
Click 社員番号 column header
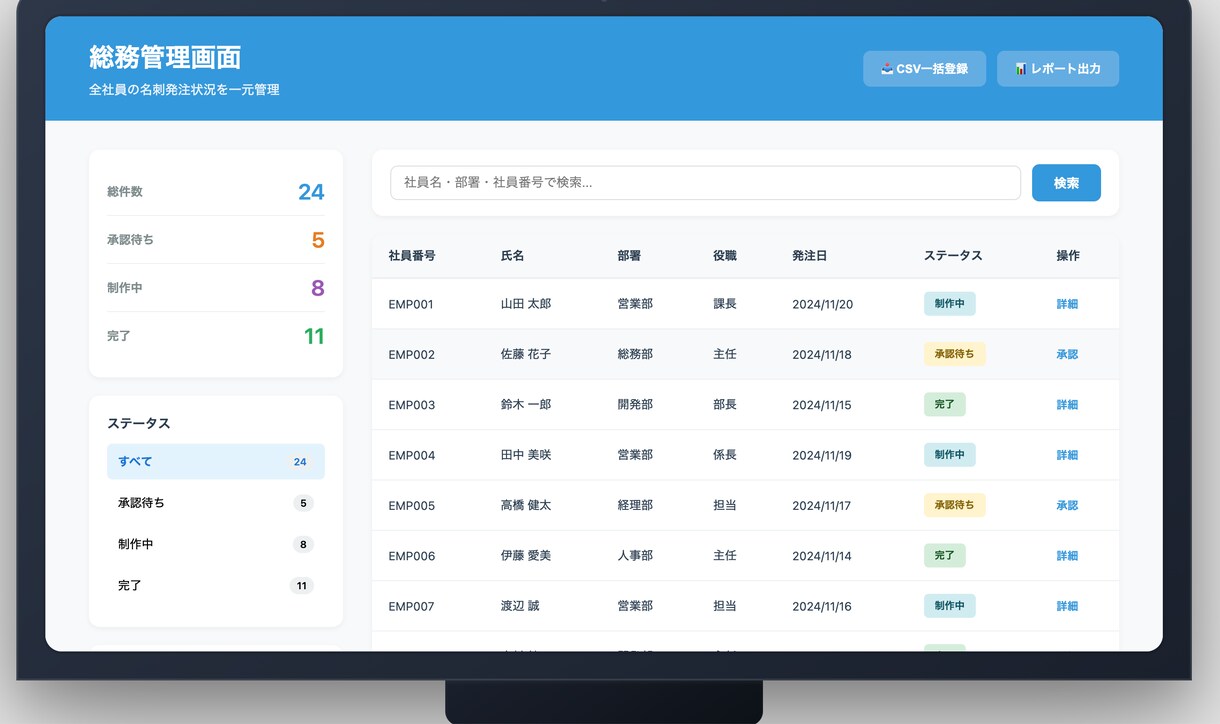(x=412, y=256)
